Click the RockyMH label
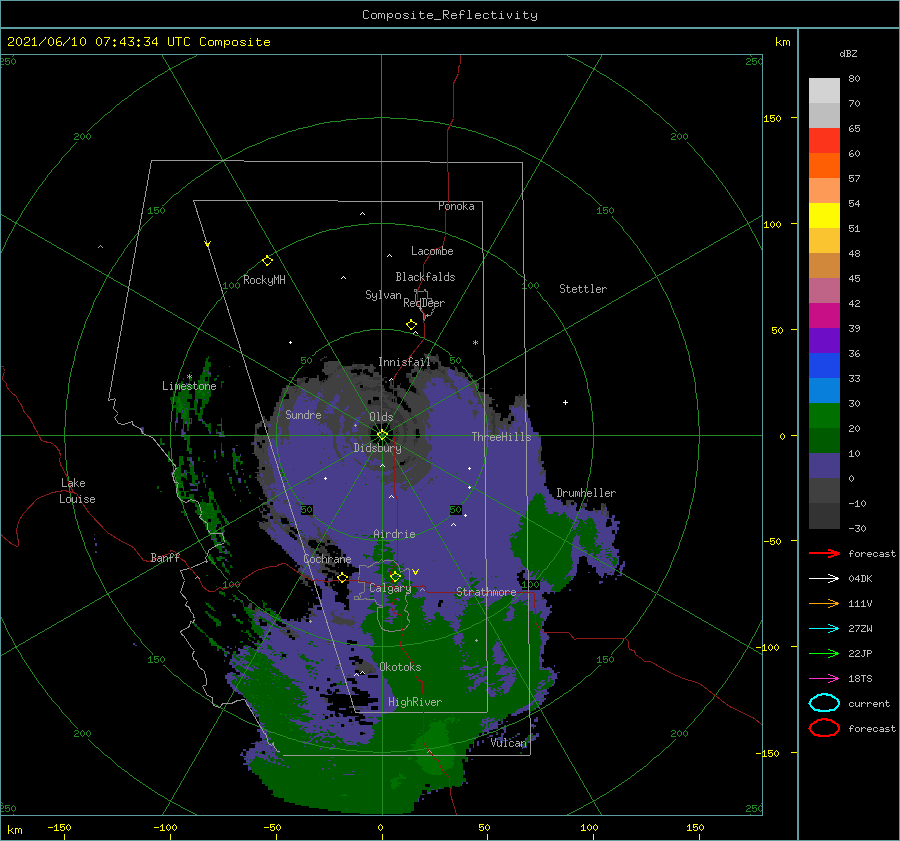Image resolution: width=900 pixels, height=841 pixels. pyautogui.click(x=264, y=280)
